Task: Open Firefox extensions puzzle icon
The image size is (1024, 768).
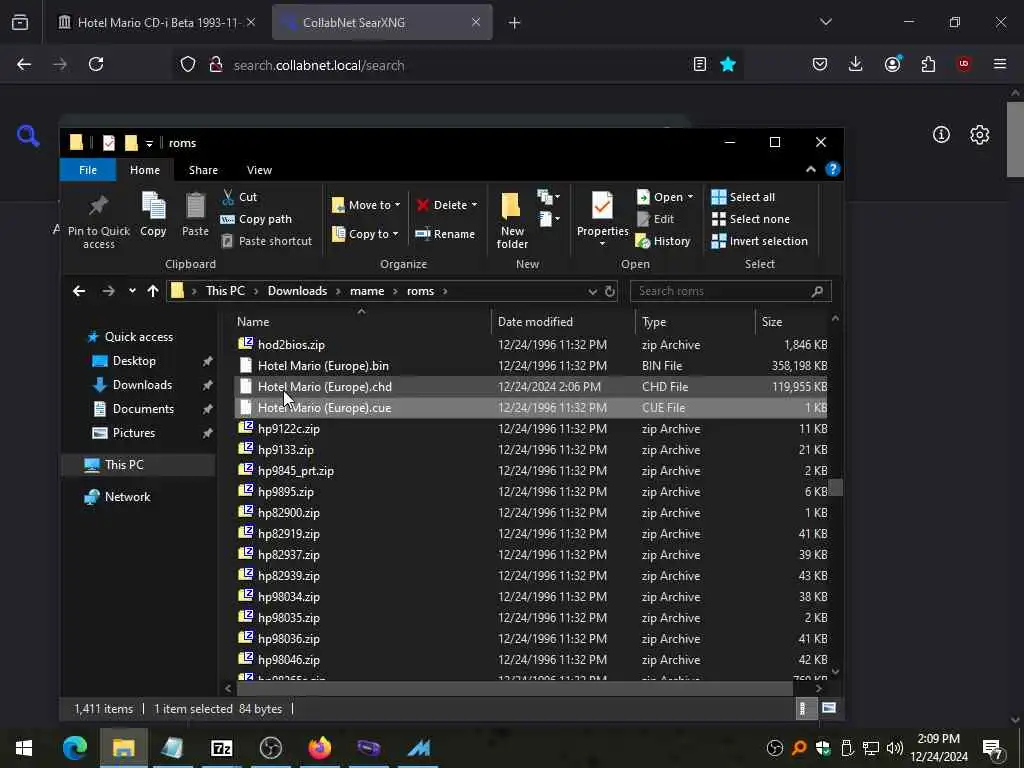Action: (x=928, y=64)
